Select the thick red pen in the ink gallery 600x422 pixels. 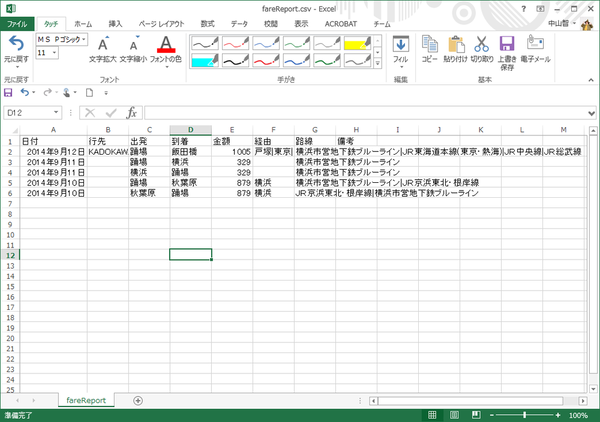266,60
